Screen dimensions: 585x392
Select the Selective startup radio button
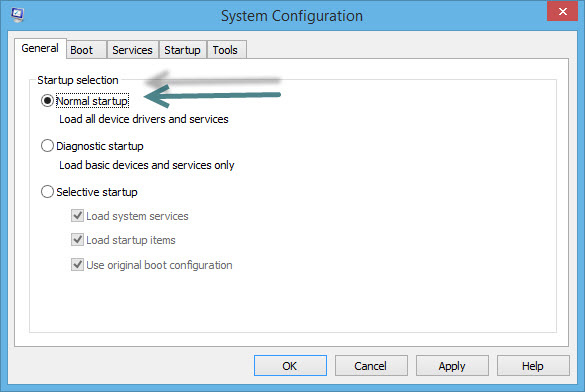tap(47, 192)
